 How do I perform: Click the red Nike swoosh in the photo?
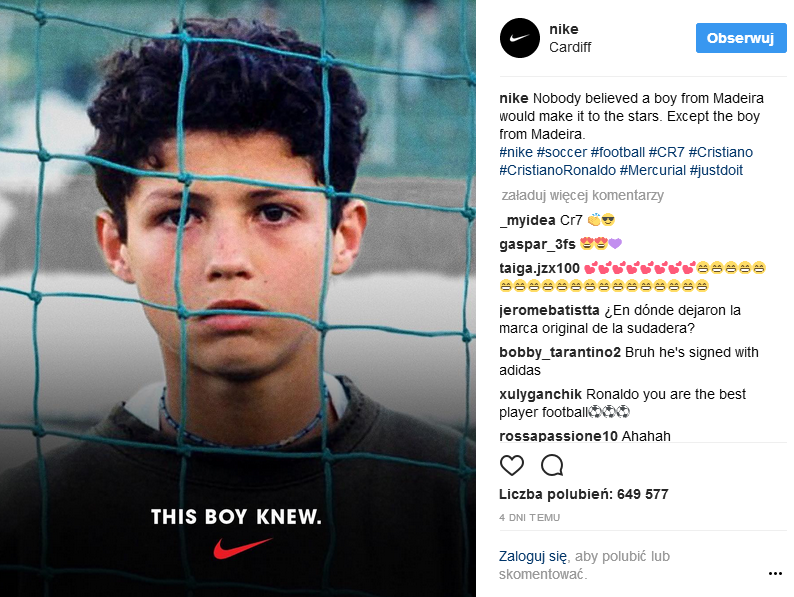point(243,548)
